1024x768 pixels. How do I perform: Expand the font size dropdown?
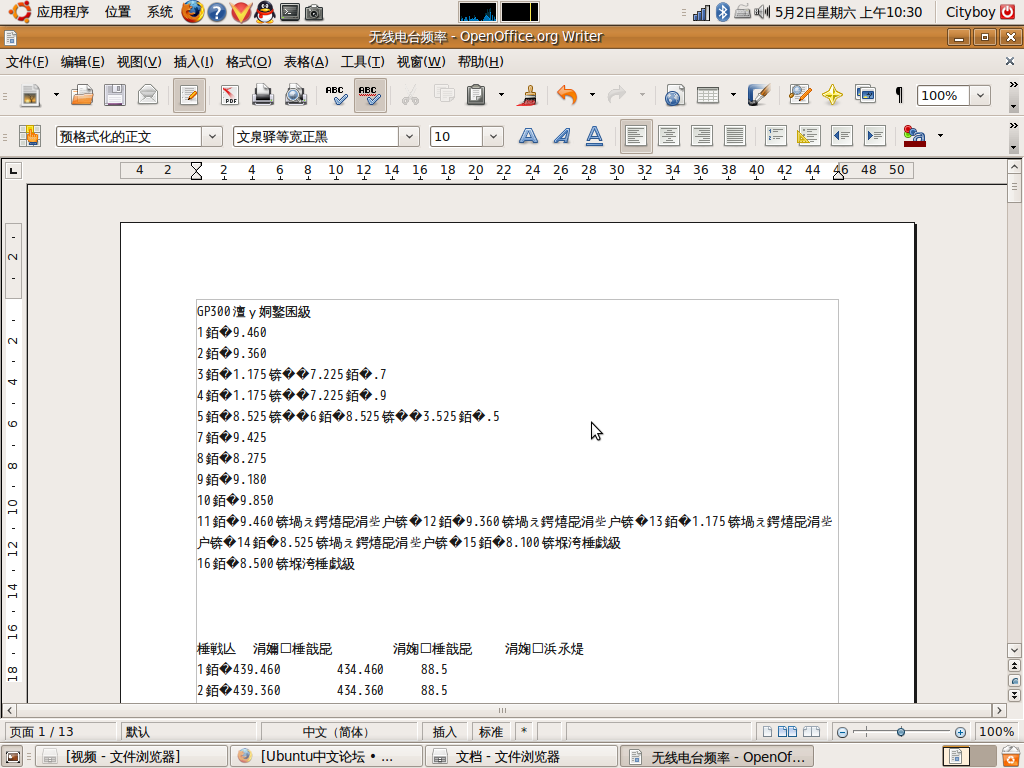coord(493,136)
